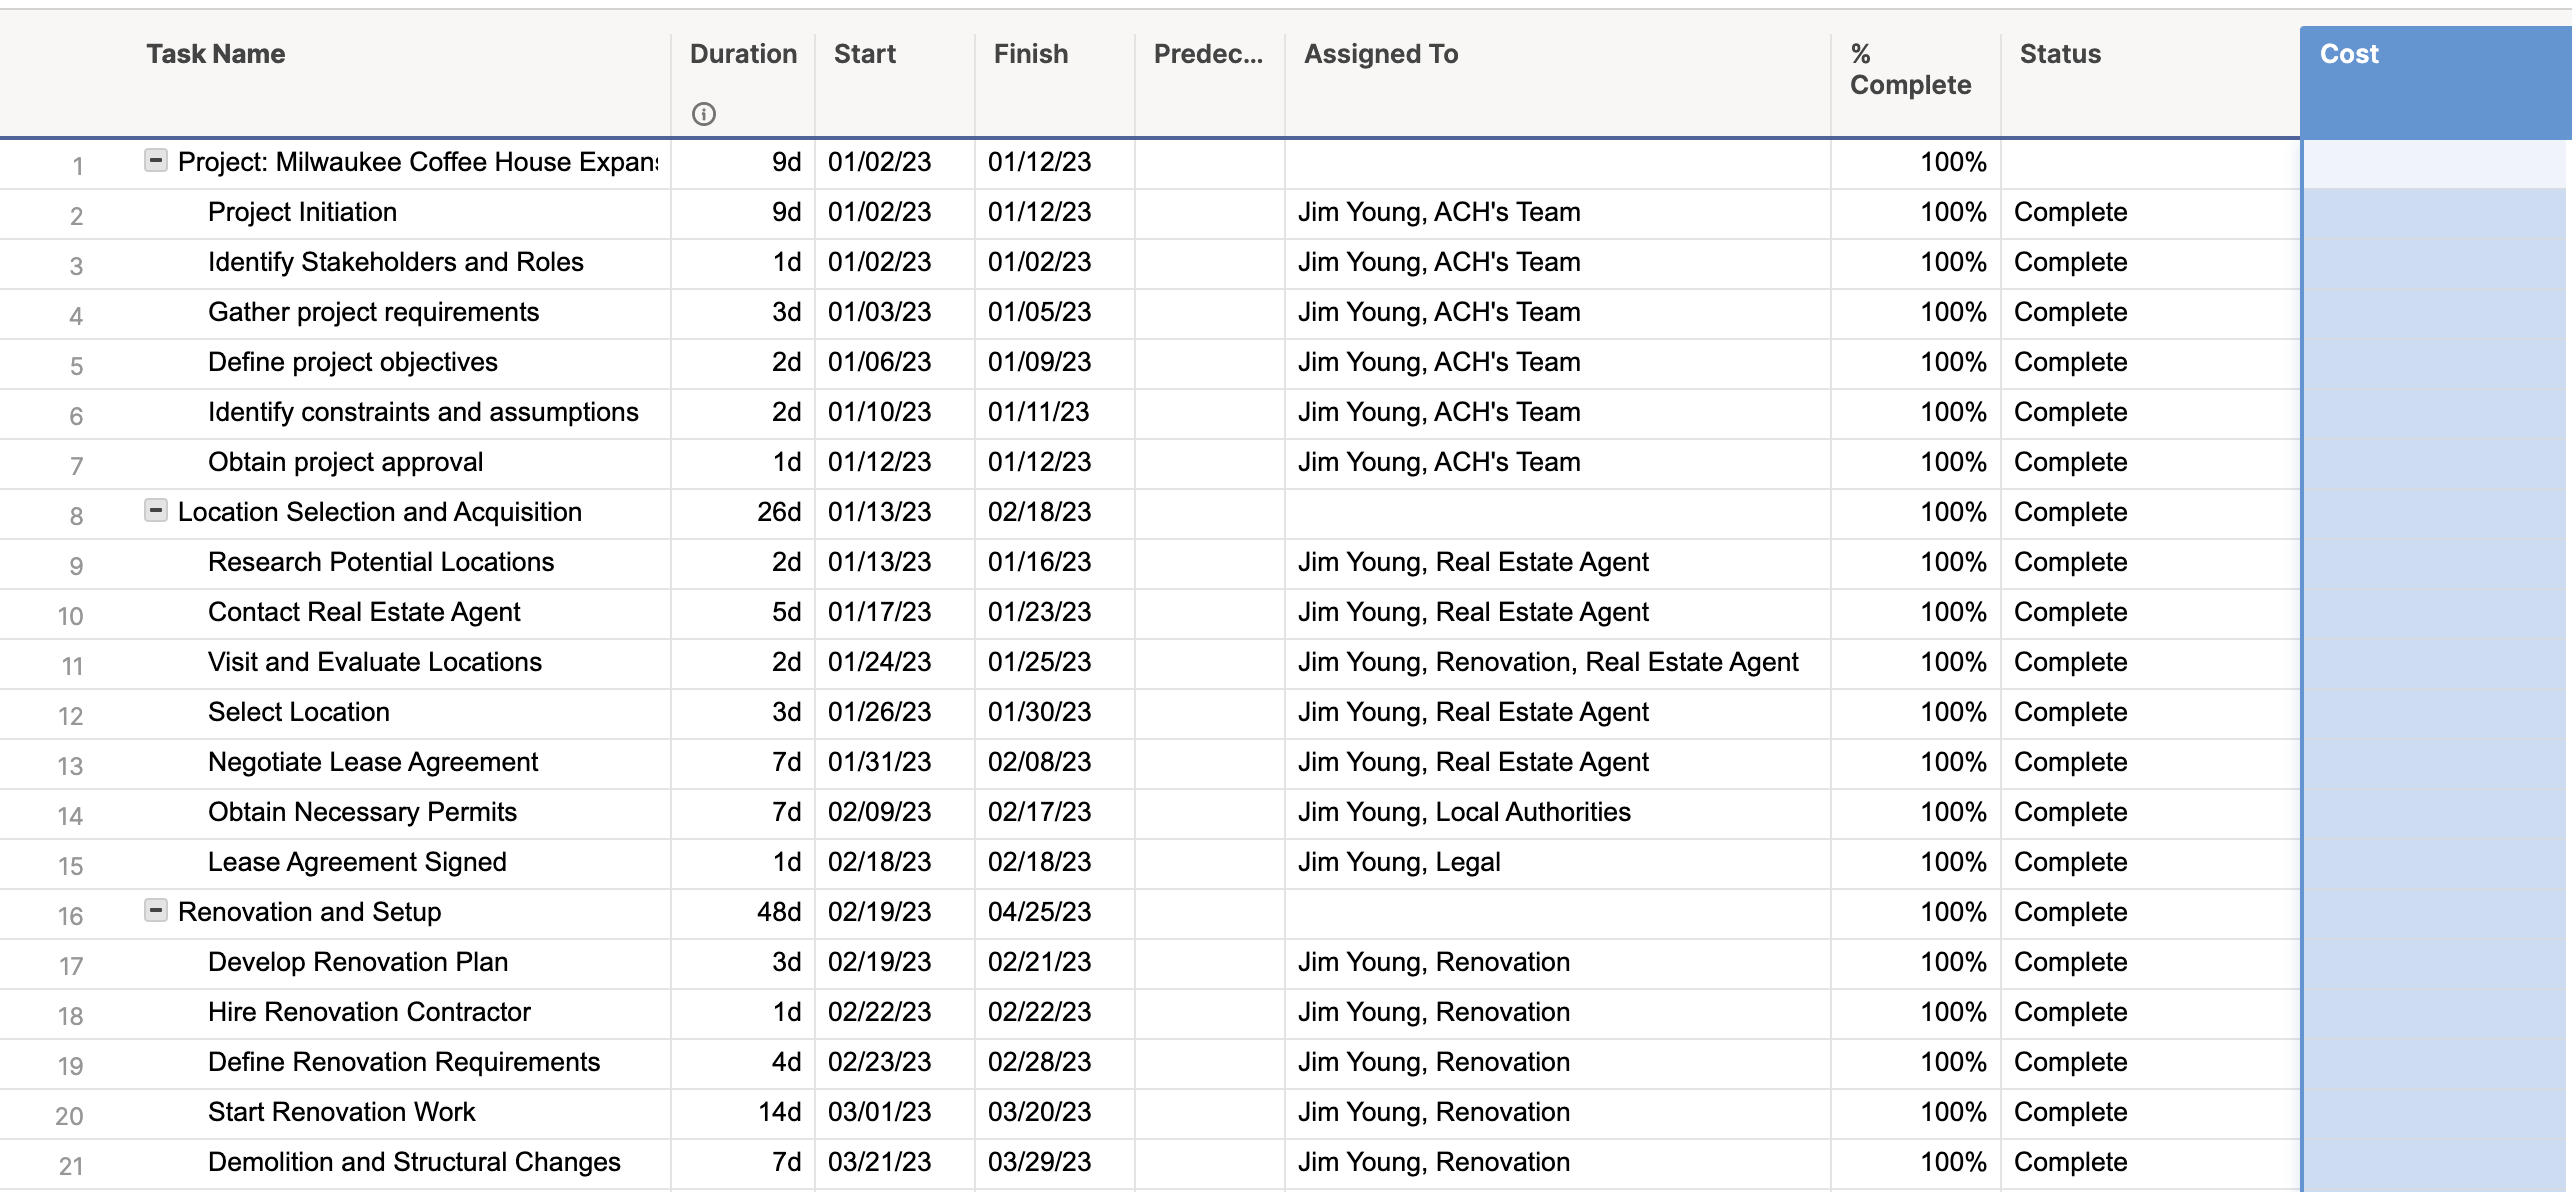Viewport: 2572px width, 1192px height.
Task: Select the Complete status for Lease Agreement Signed
Action: (x=2071, y=861)
